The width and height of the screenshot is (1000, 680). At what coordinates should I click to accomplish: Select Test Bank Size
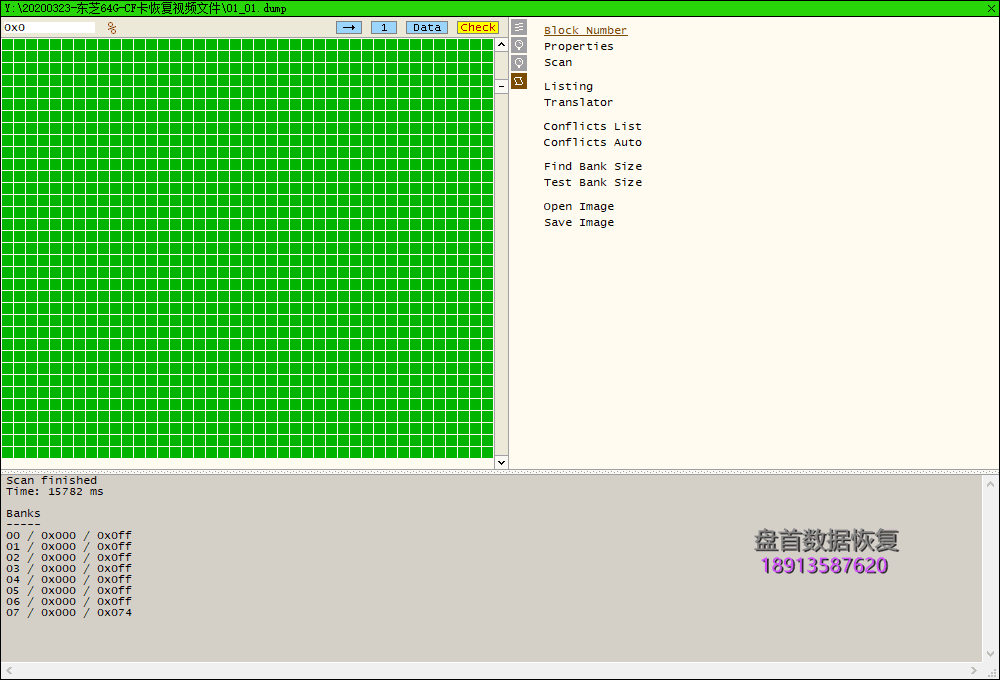[592, 182]
